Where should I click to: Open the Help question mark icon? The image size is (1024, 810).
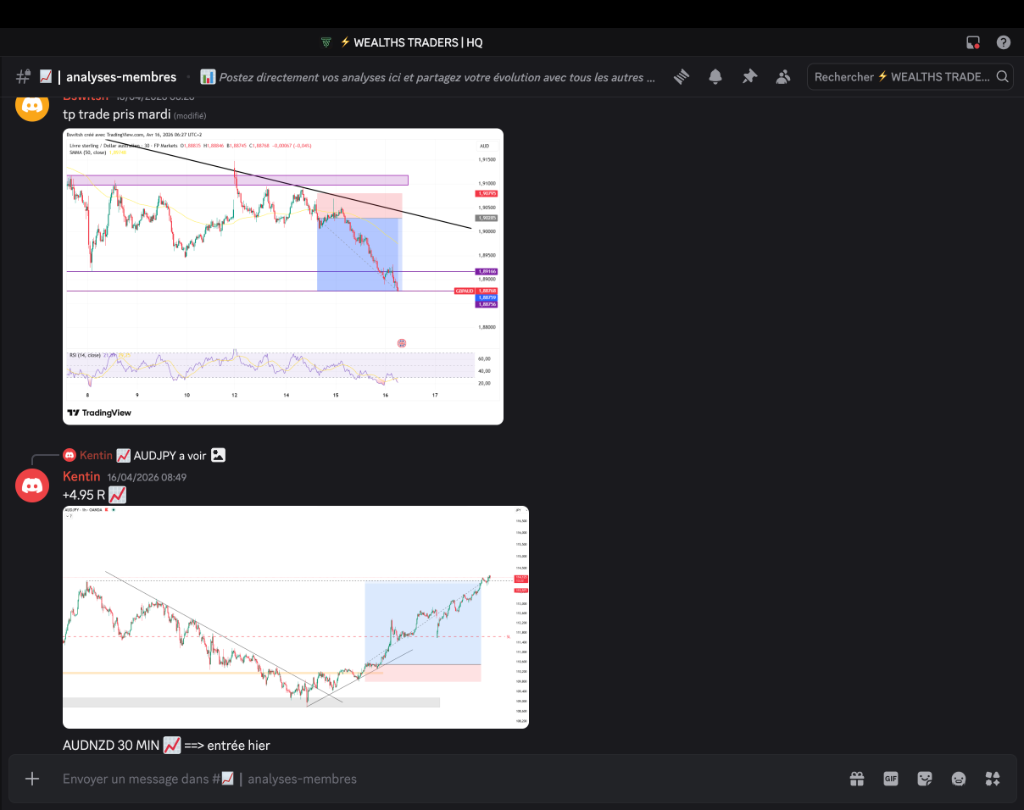[1004, 42]
